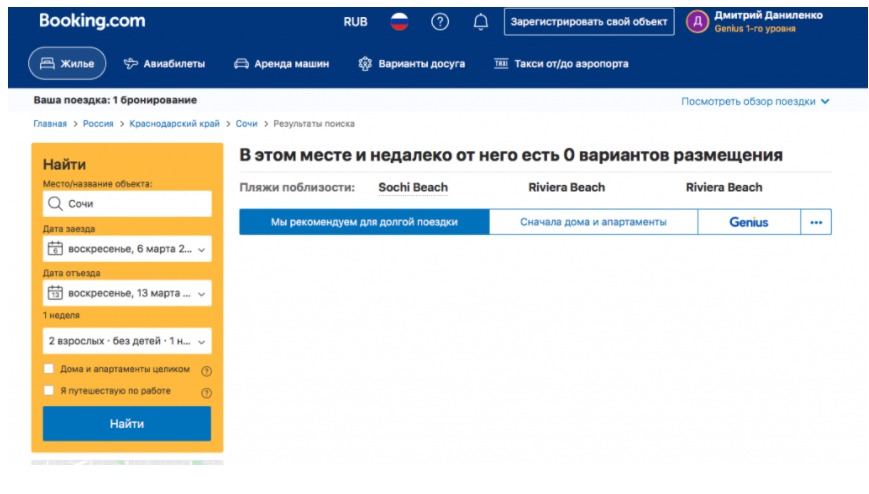
Task: Click the last Riviera Beach link
Action: point(724,188)
